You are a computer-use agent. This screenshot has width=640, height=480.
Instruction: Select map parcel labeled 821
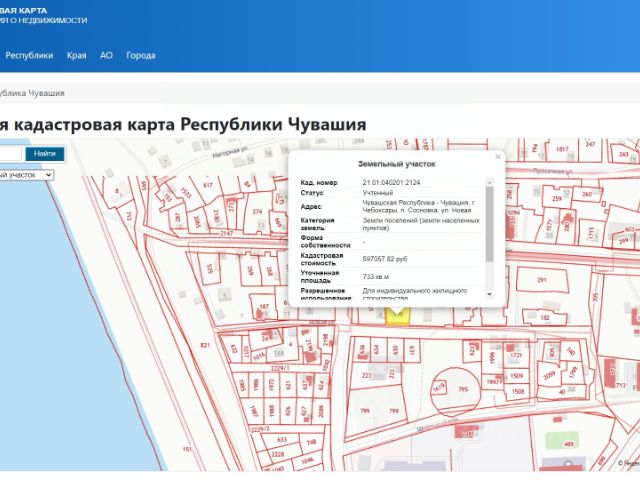tap(205, 345)
